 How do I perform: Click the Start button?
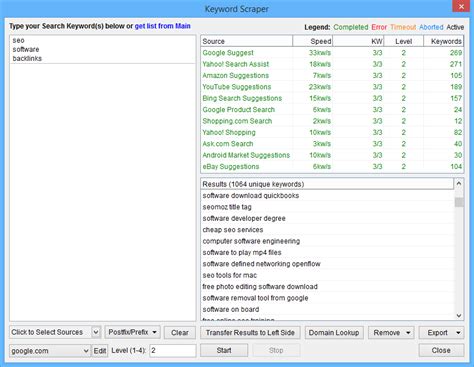point(224,350)
